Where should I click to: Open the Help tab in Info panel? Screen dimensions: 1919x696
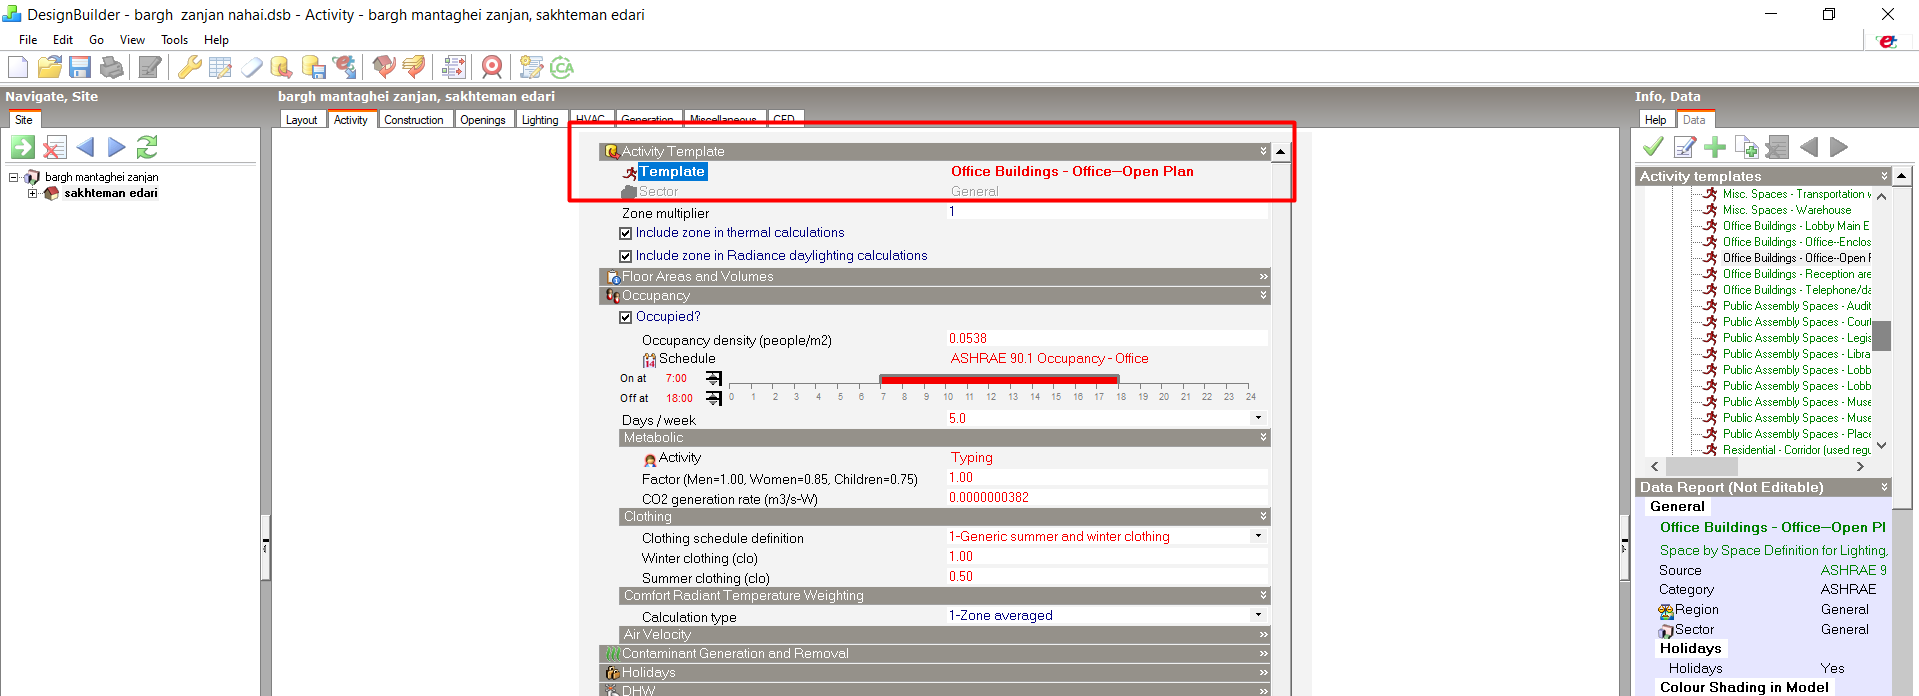click(x=1656, y=120)
